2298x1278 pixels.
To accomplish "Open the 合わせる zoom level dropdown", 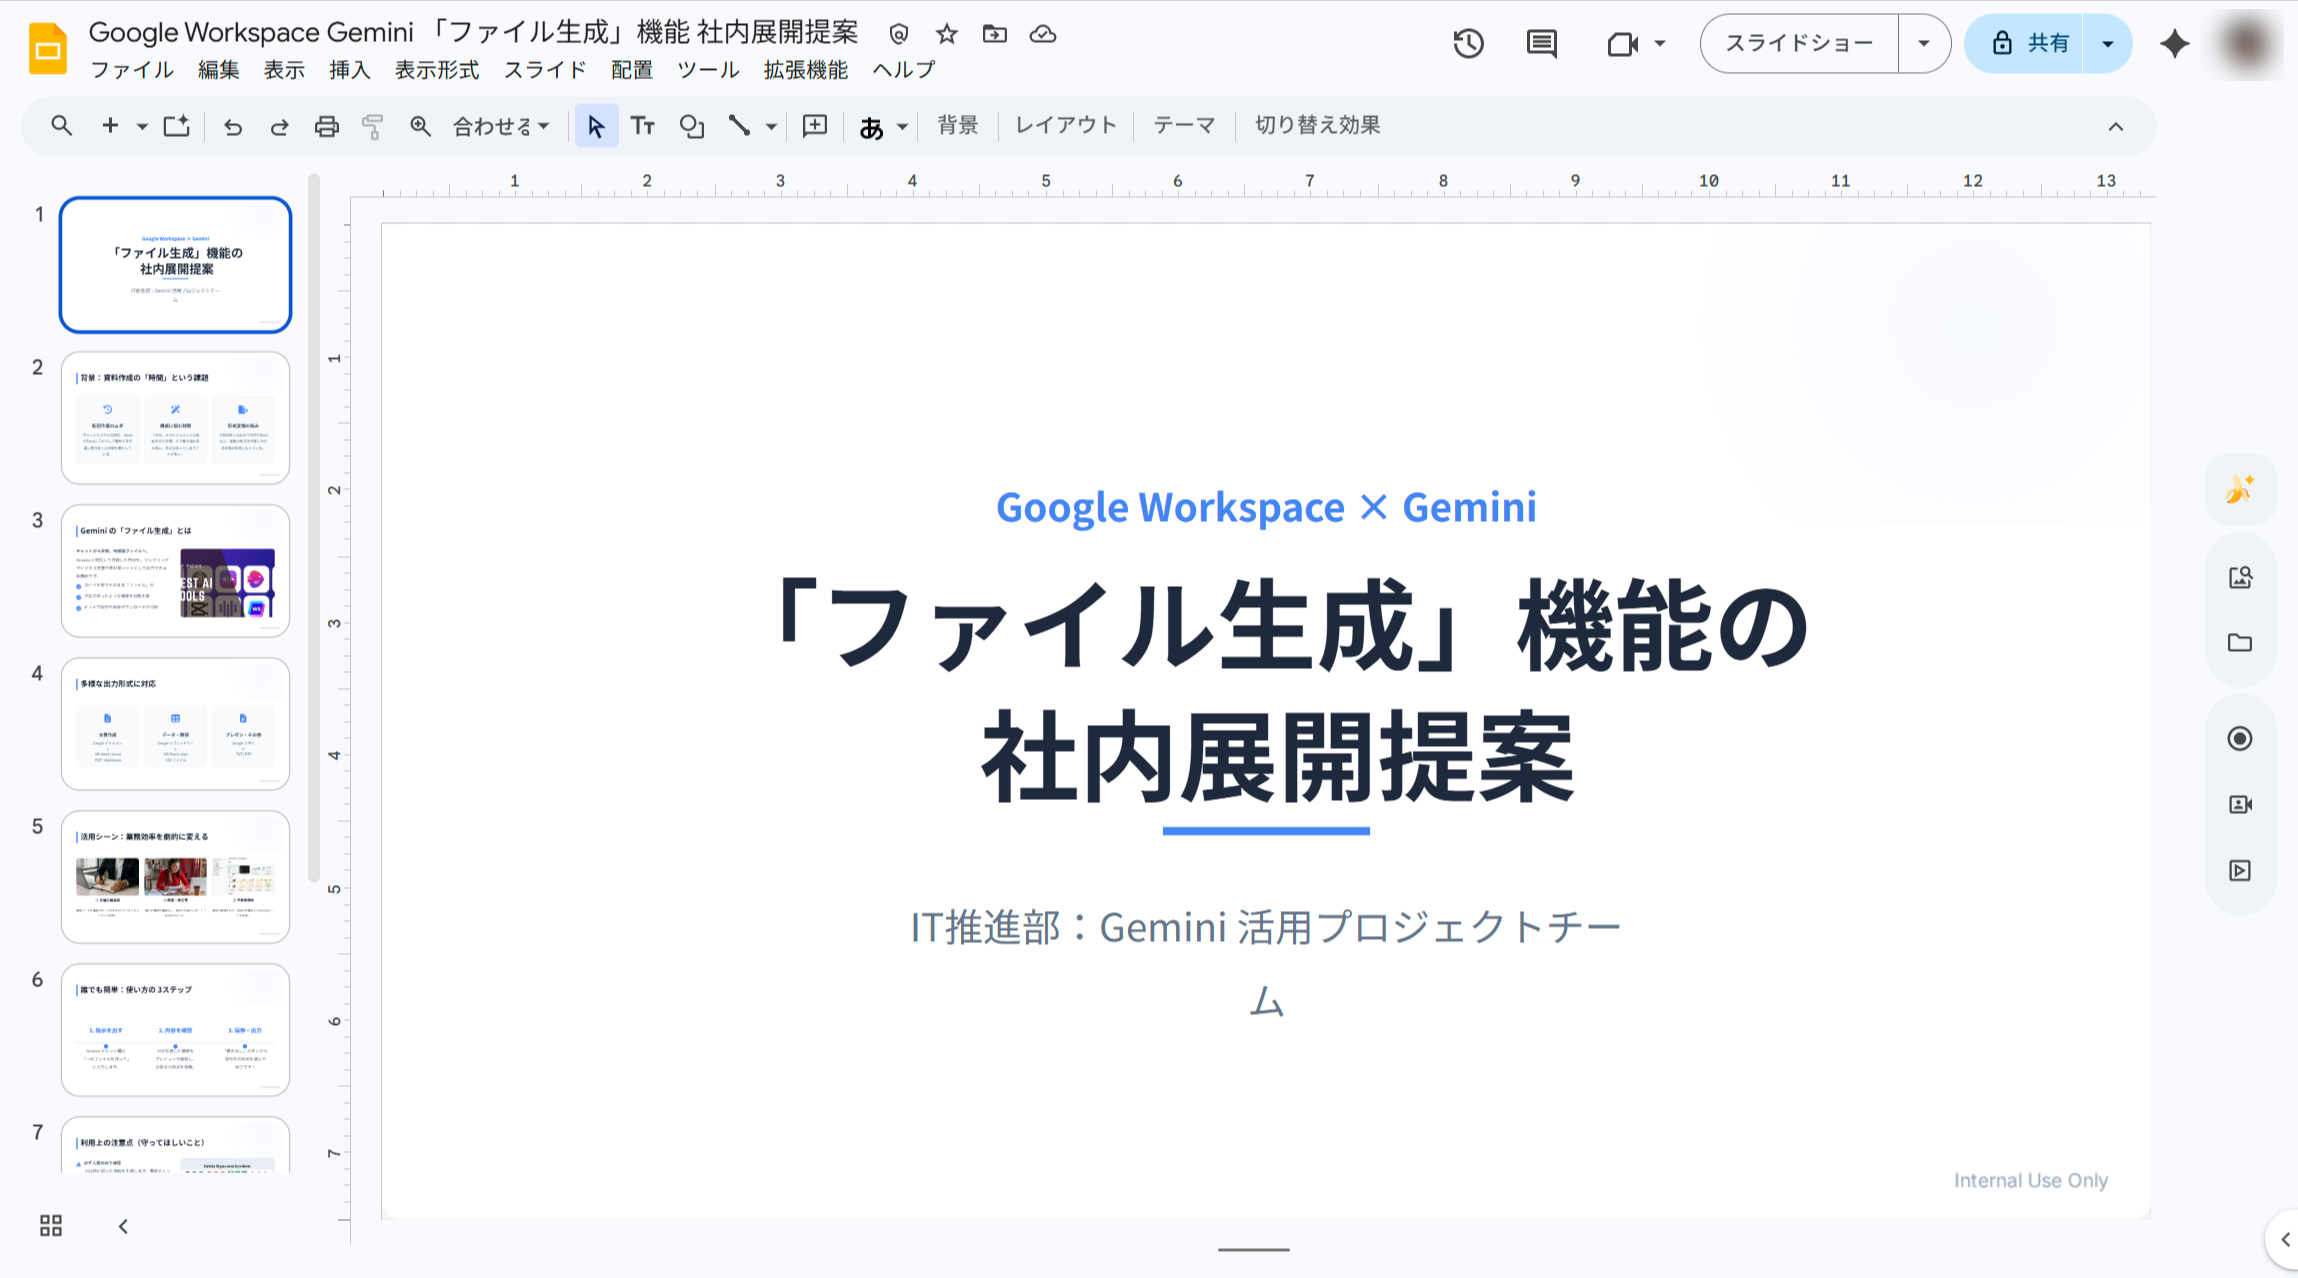I will 501,126.
